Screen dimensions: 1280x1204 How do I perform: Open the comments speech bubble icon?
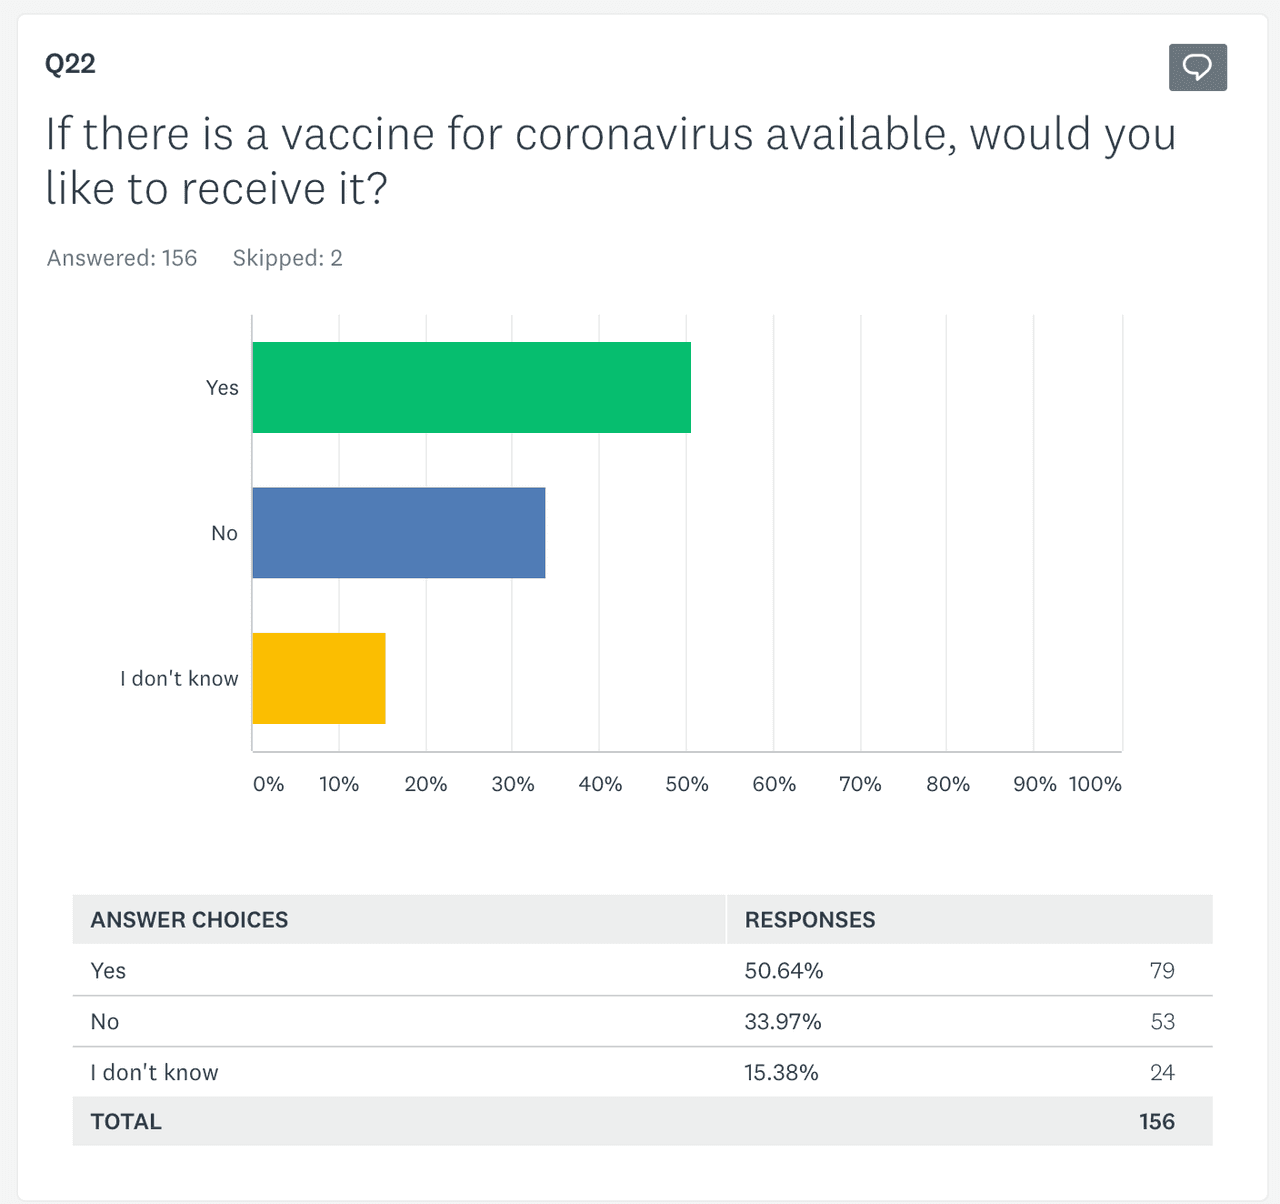coord(1197,68)
